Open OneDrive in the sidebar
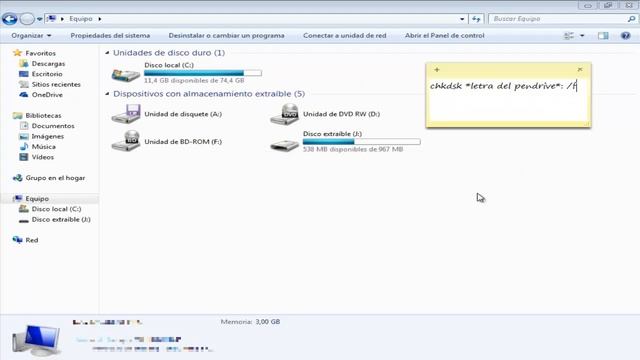 tap(47, 95)
